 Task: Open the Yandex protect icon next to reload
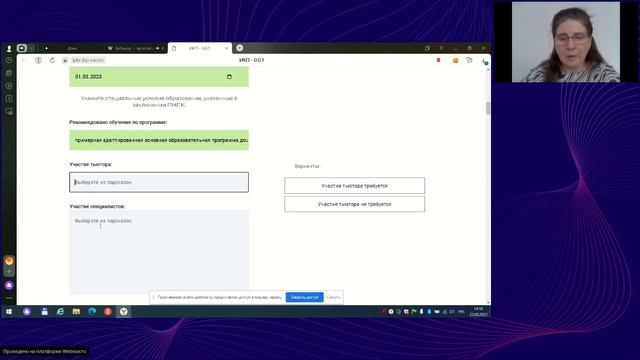coord(38,60)
